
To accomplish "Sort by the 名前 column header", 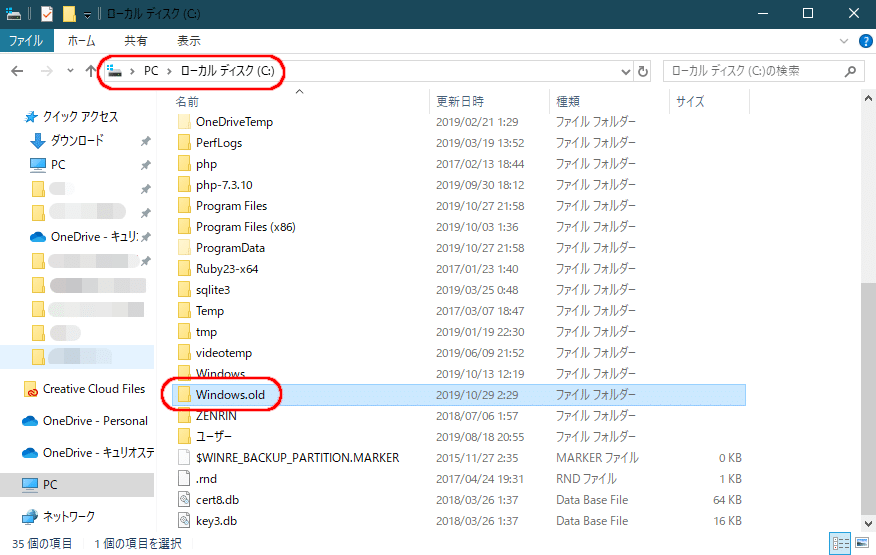I will click(187, 101).
